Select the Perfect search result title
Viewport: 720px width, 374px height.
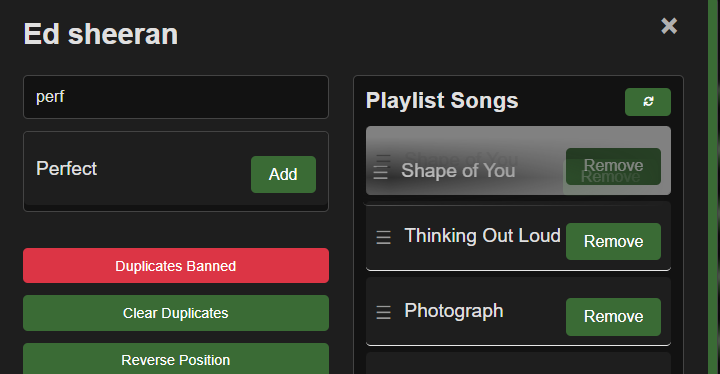[67, 169]
